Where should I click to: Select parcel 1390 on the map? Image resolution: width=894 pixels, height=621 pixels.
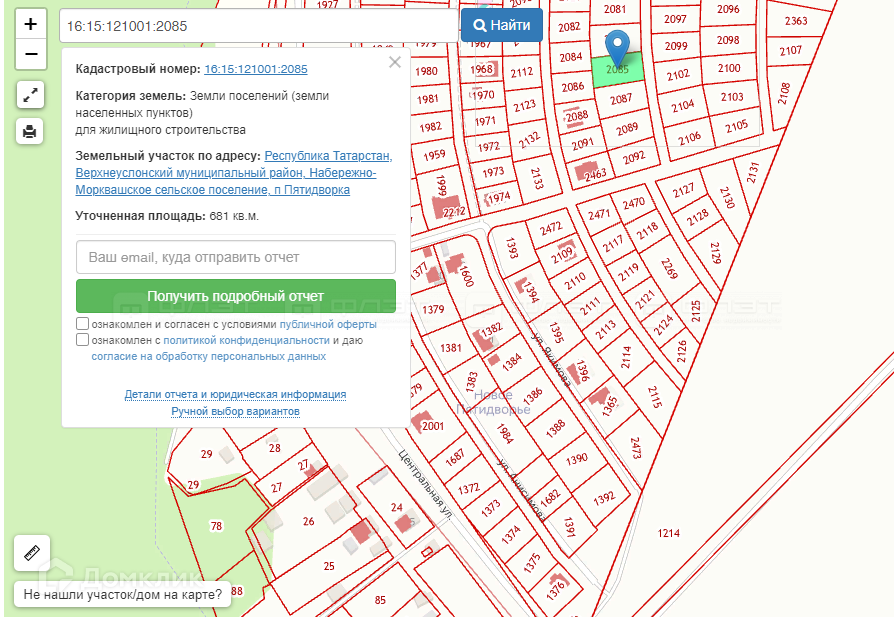[576, 458]
